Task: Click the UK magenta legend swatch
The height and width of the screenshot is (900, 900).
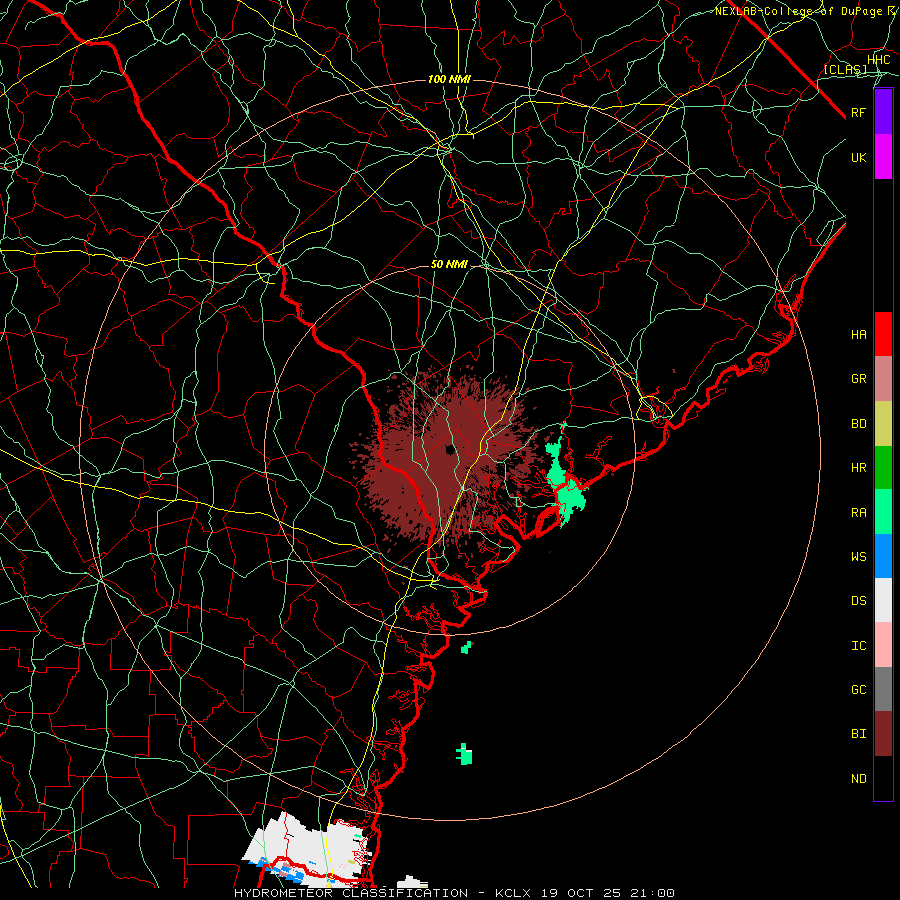Action: 883,157
